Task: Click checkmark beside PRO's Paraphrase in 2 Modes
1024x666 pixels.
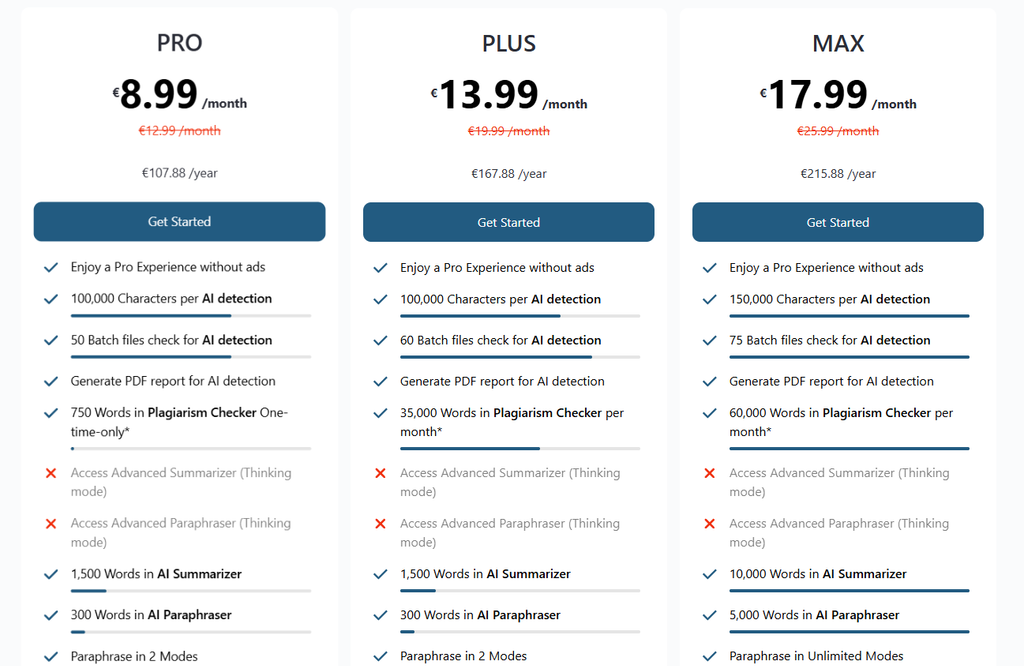Action: (51, 657)
